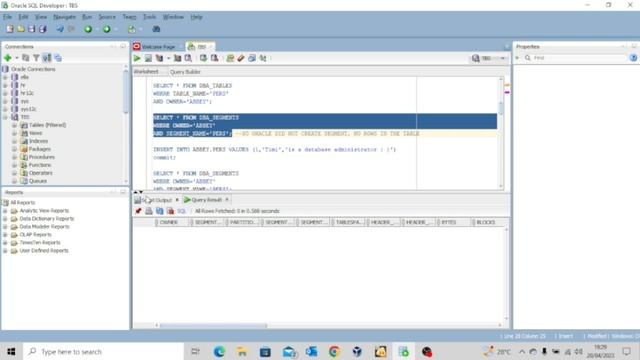Click the Rollback icon in worksheet toolbar

coord(214,58)
